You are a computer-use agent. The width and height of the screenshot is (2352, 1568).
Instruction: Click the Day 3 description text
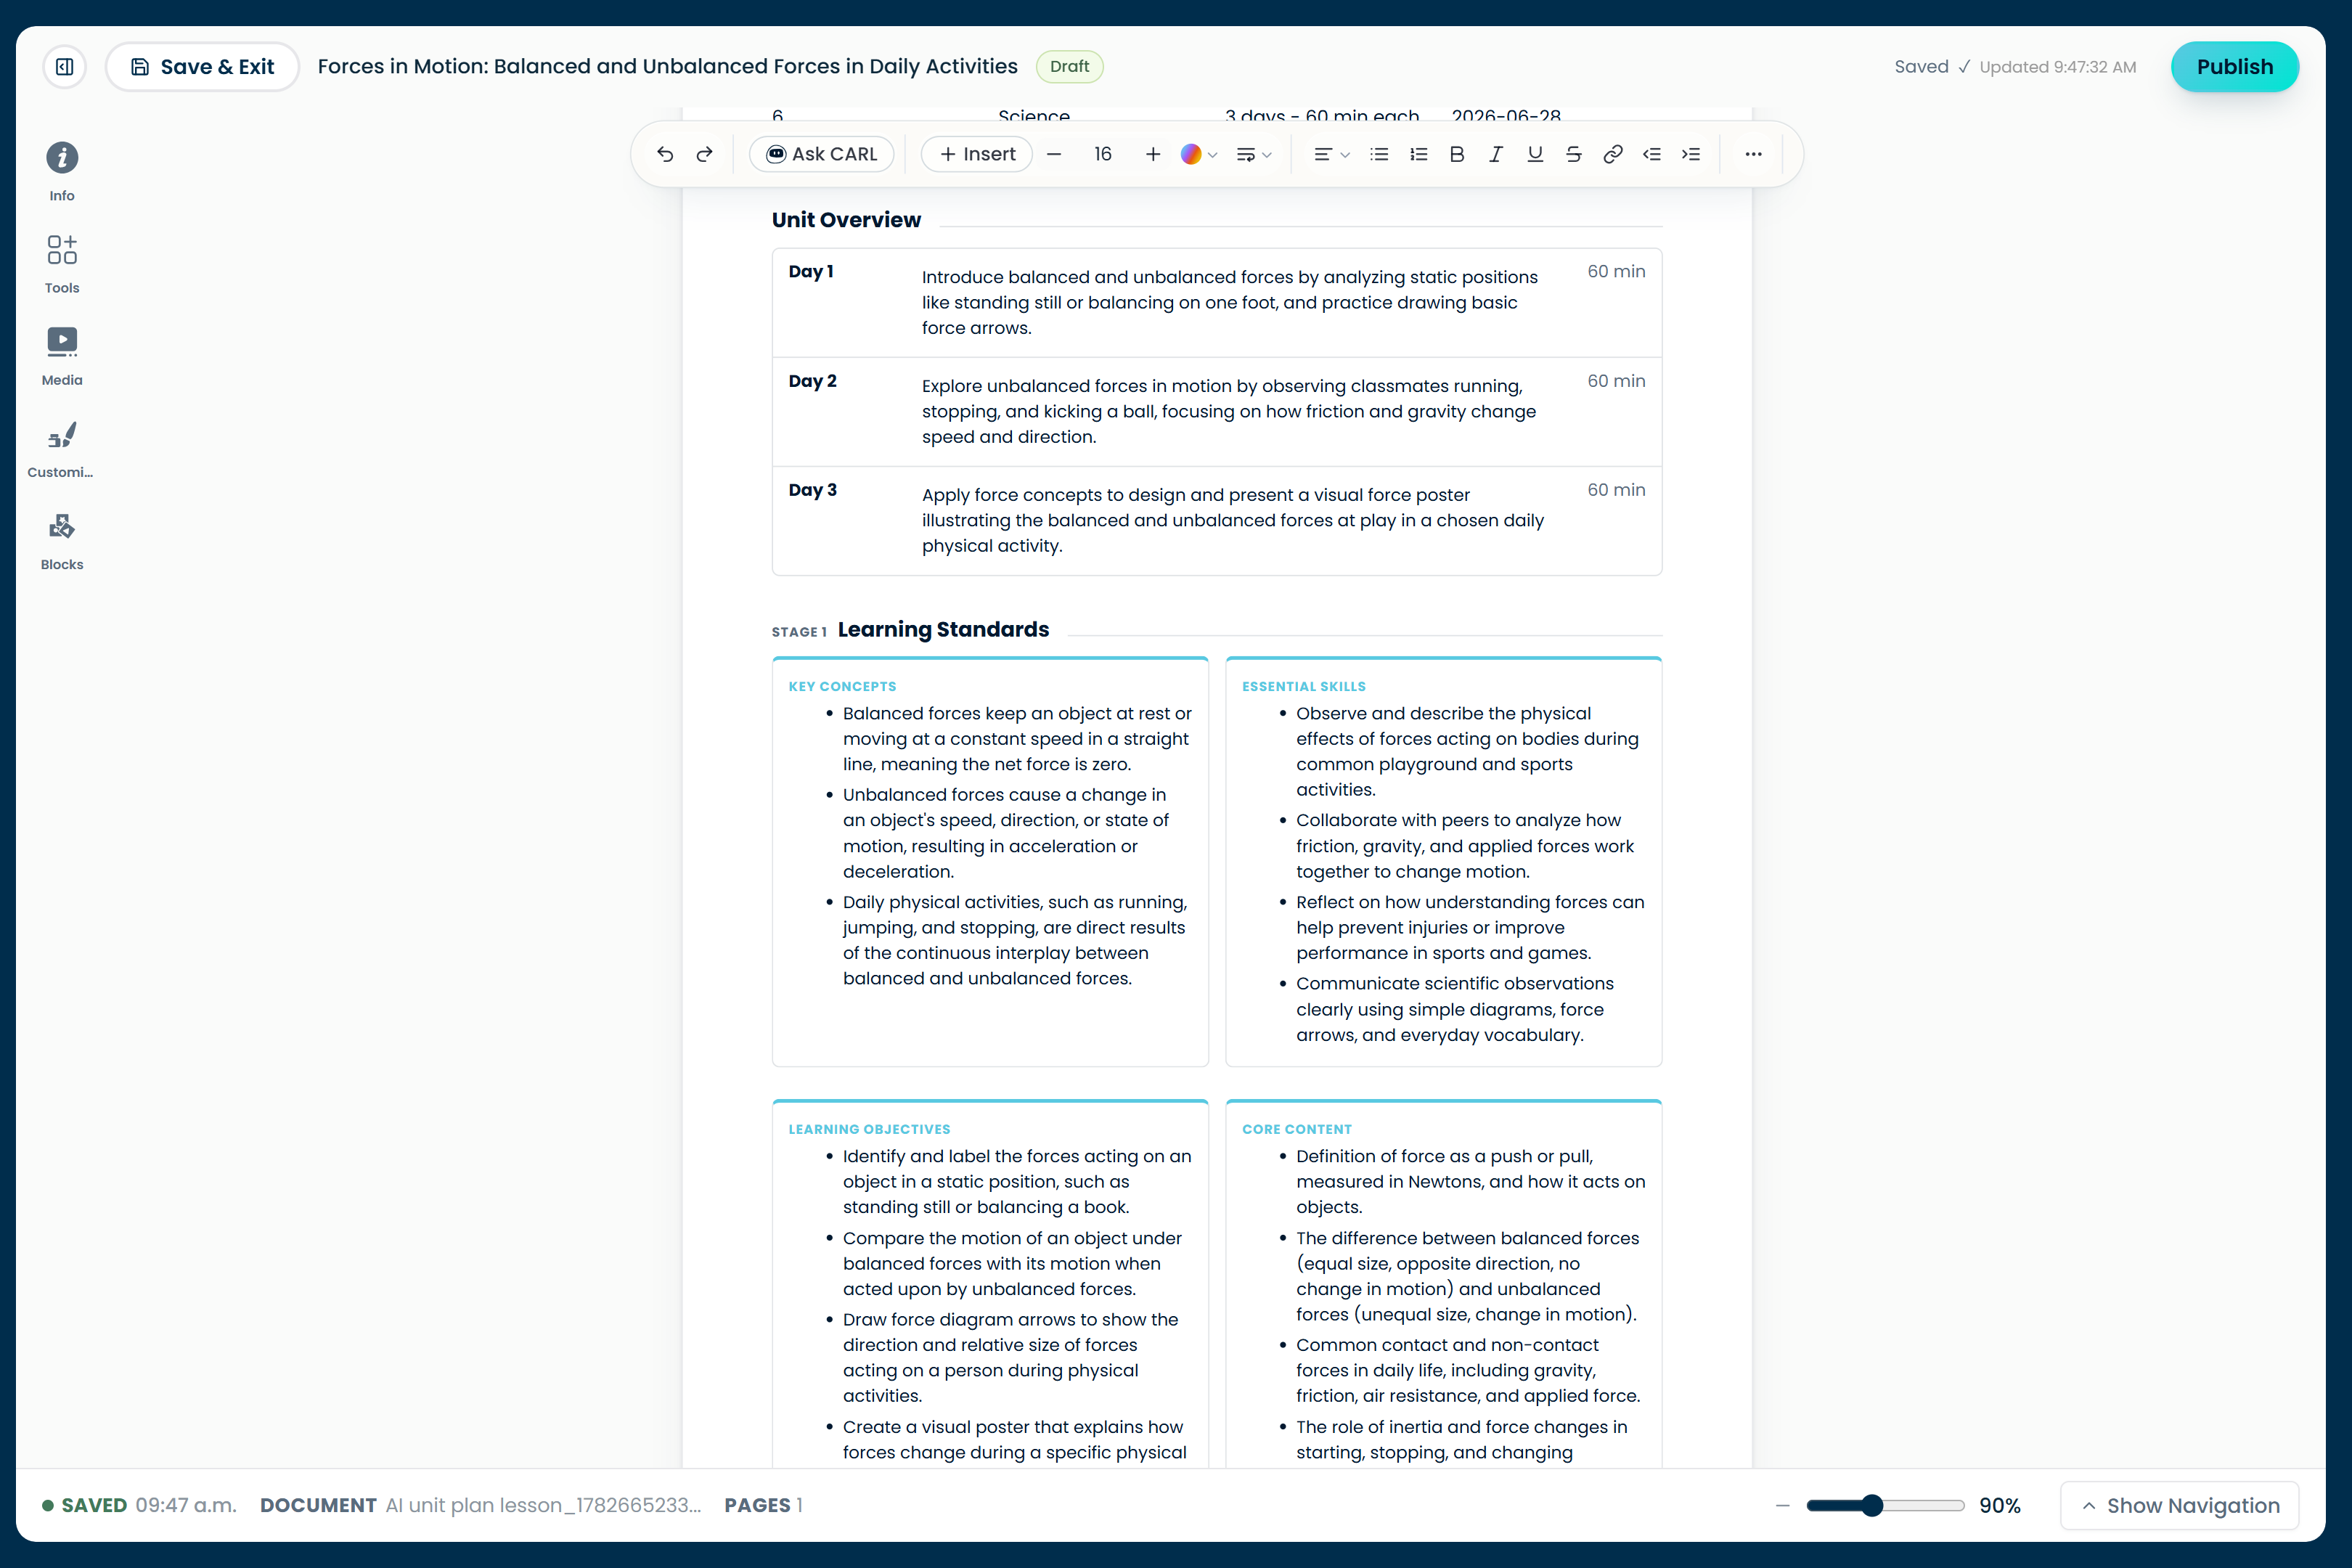[1233, 521]
